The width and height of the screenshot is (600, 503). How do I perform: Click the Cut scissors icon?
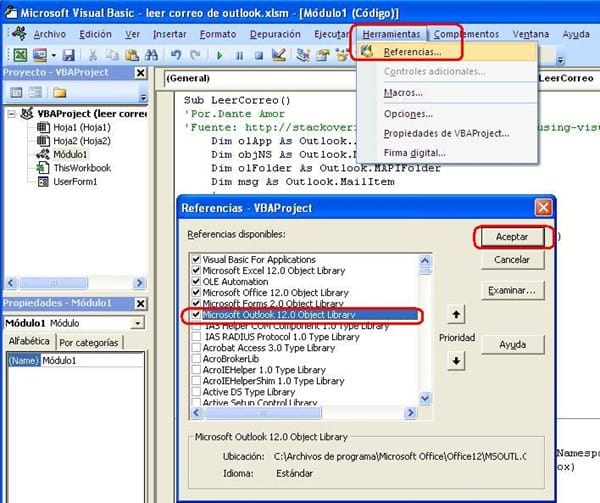[x=92, y=55]
